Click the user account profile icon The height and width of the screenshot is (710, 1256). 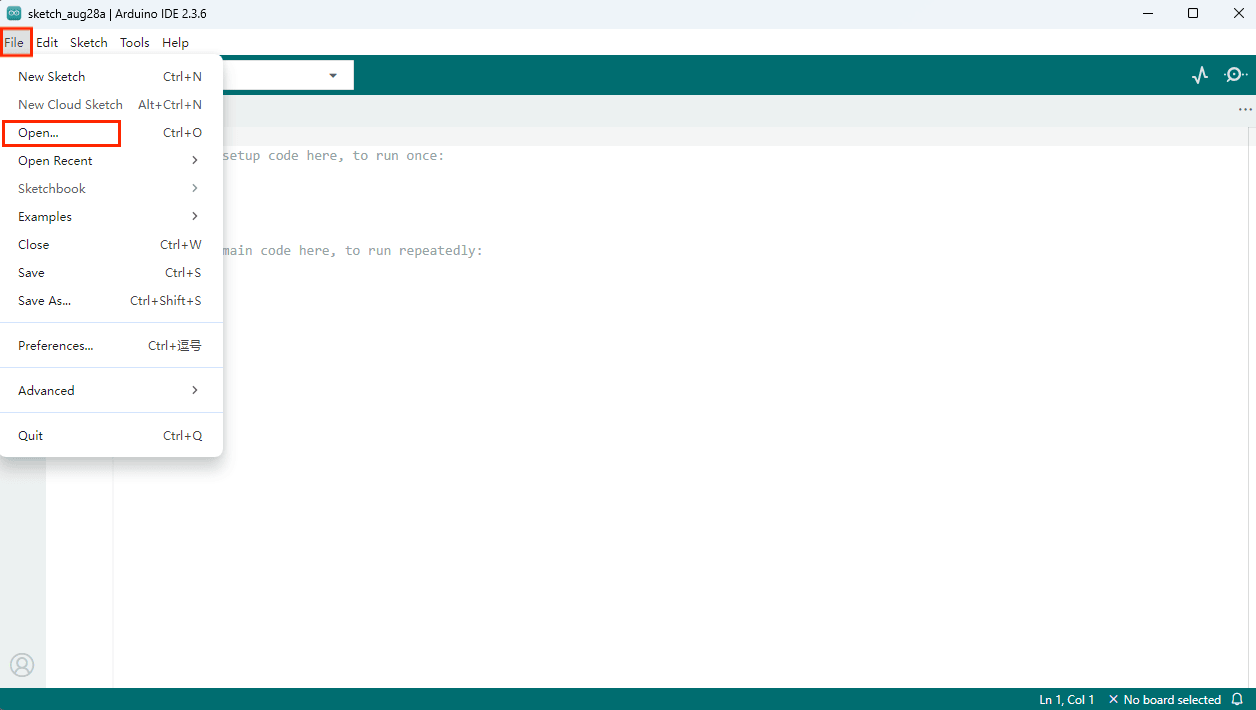click(22, 665)
